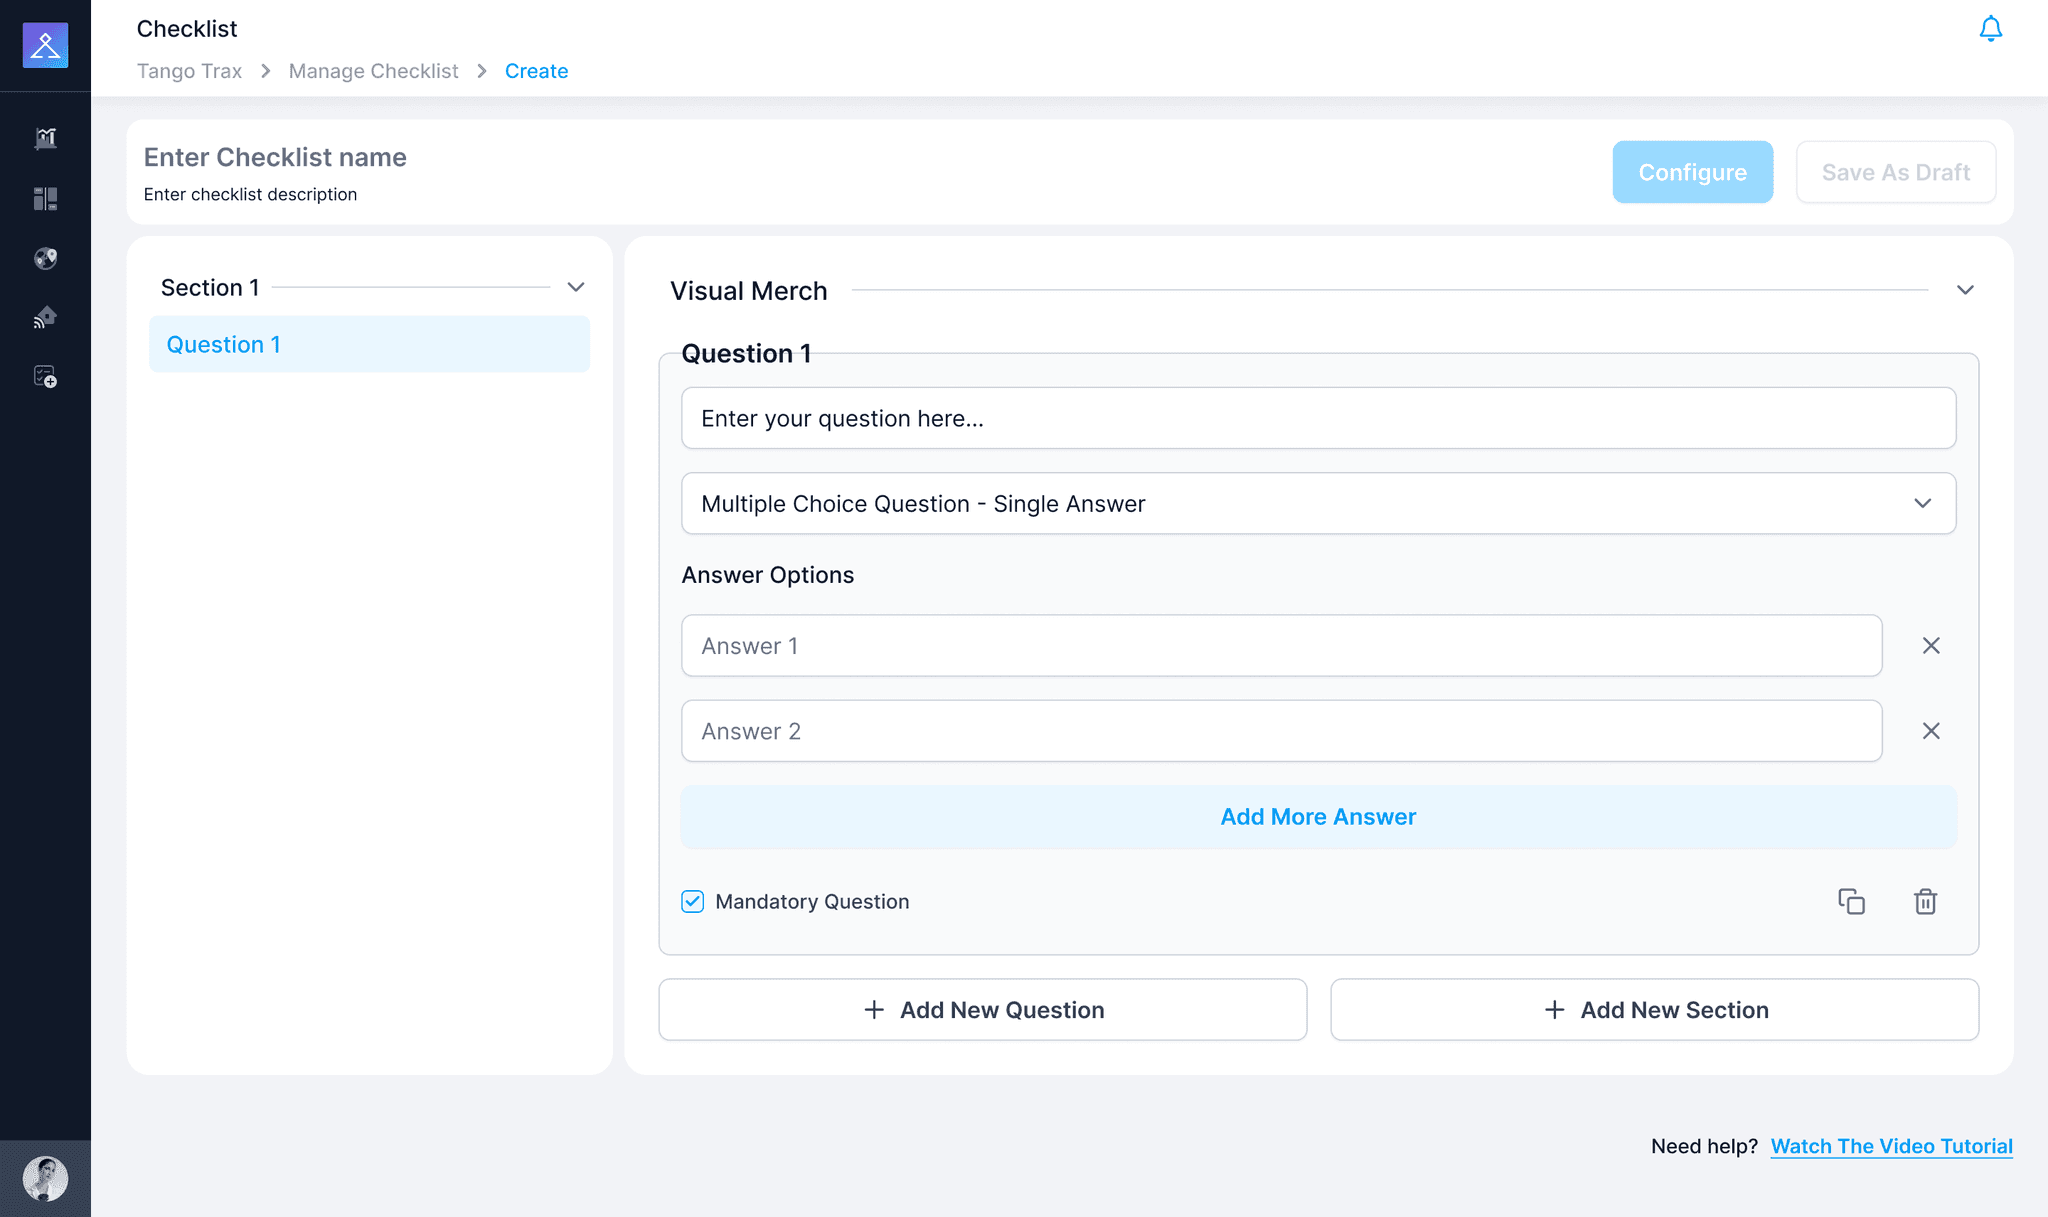
Task: Focus the question text input field
Action: point(1318,418)
